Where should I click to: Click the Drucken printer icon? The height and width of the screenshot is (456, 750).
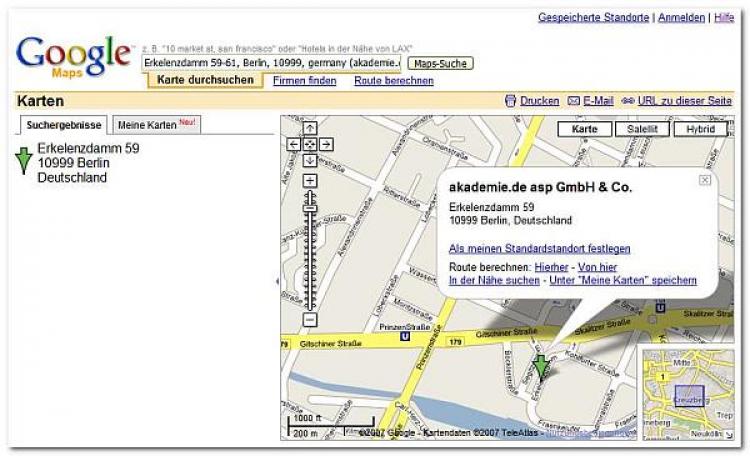point(511,101)
